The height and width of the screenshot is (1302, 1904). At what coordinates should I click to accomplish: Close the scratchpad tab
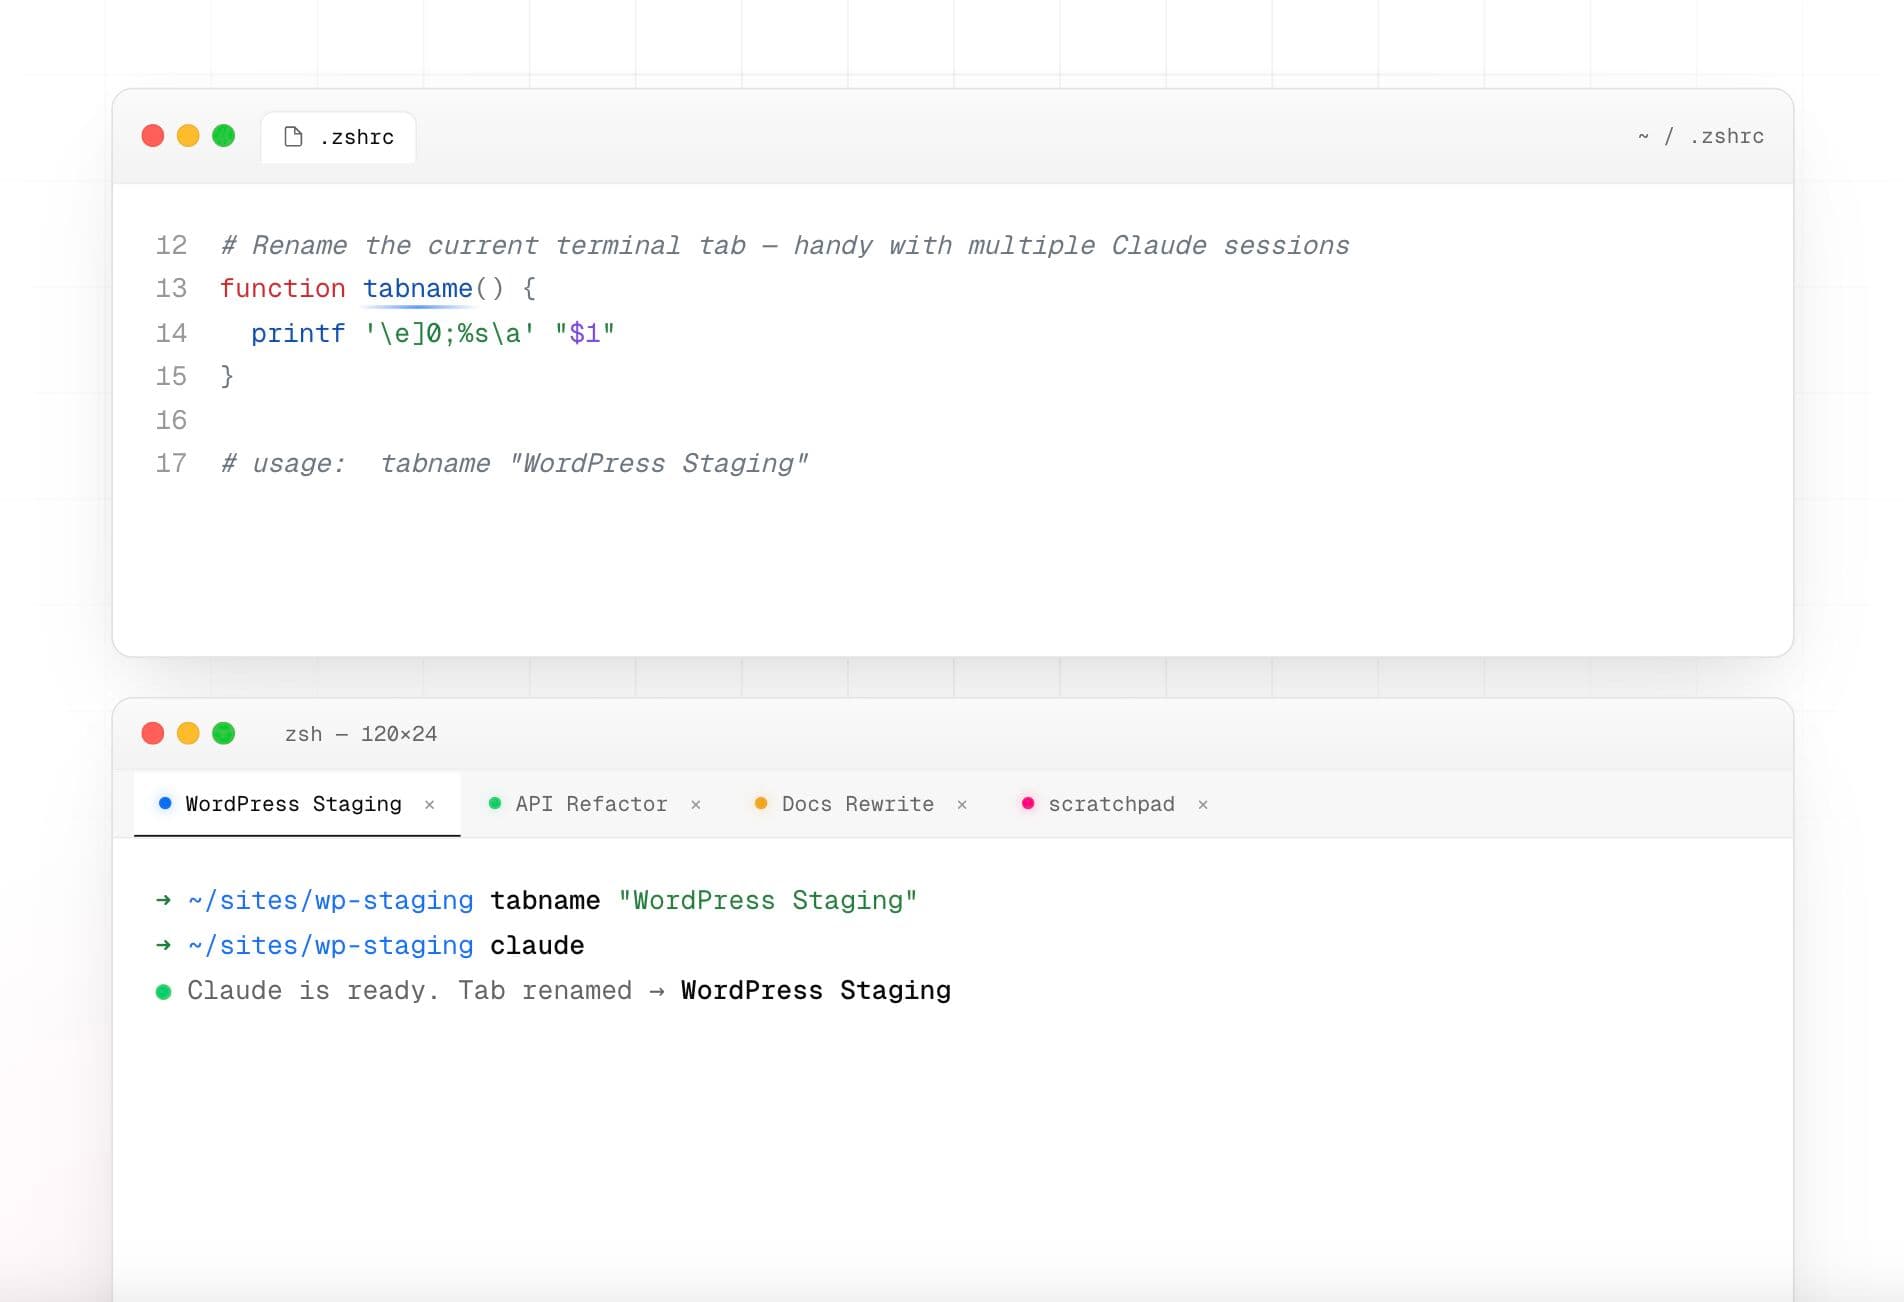coord(1203,805)
